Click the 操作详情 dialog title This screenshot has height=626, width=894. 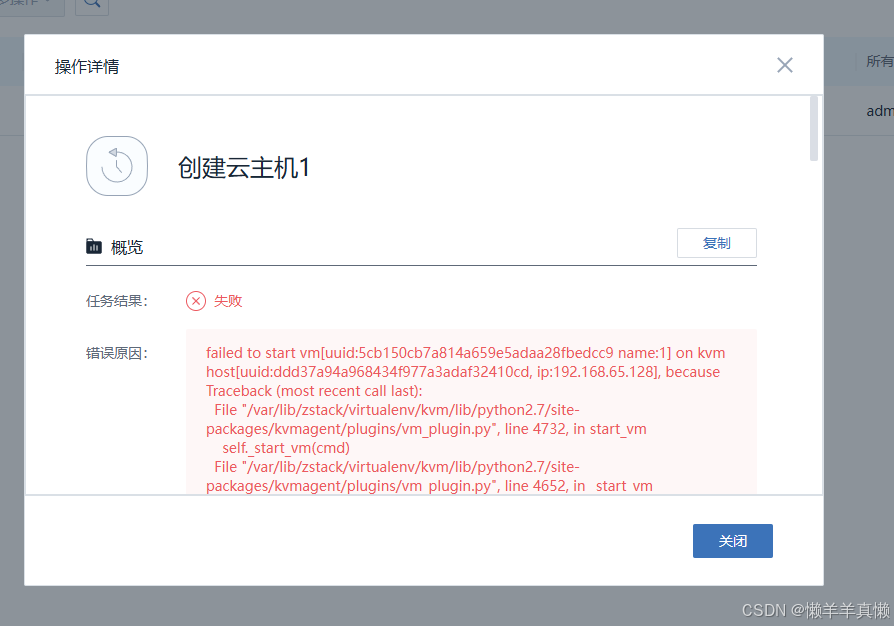point(87,67)
